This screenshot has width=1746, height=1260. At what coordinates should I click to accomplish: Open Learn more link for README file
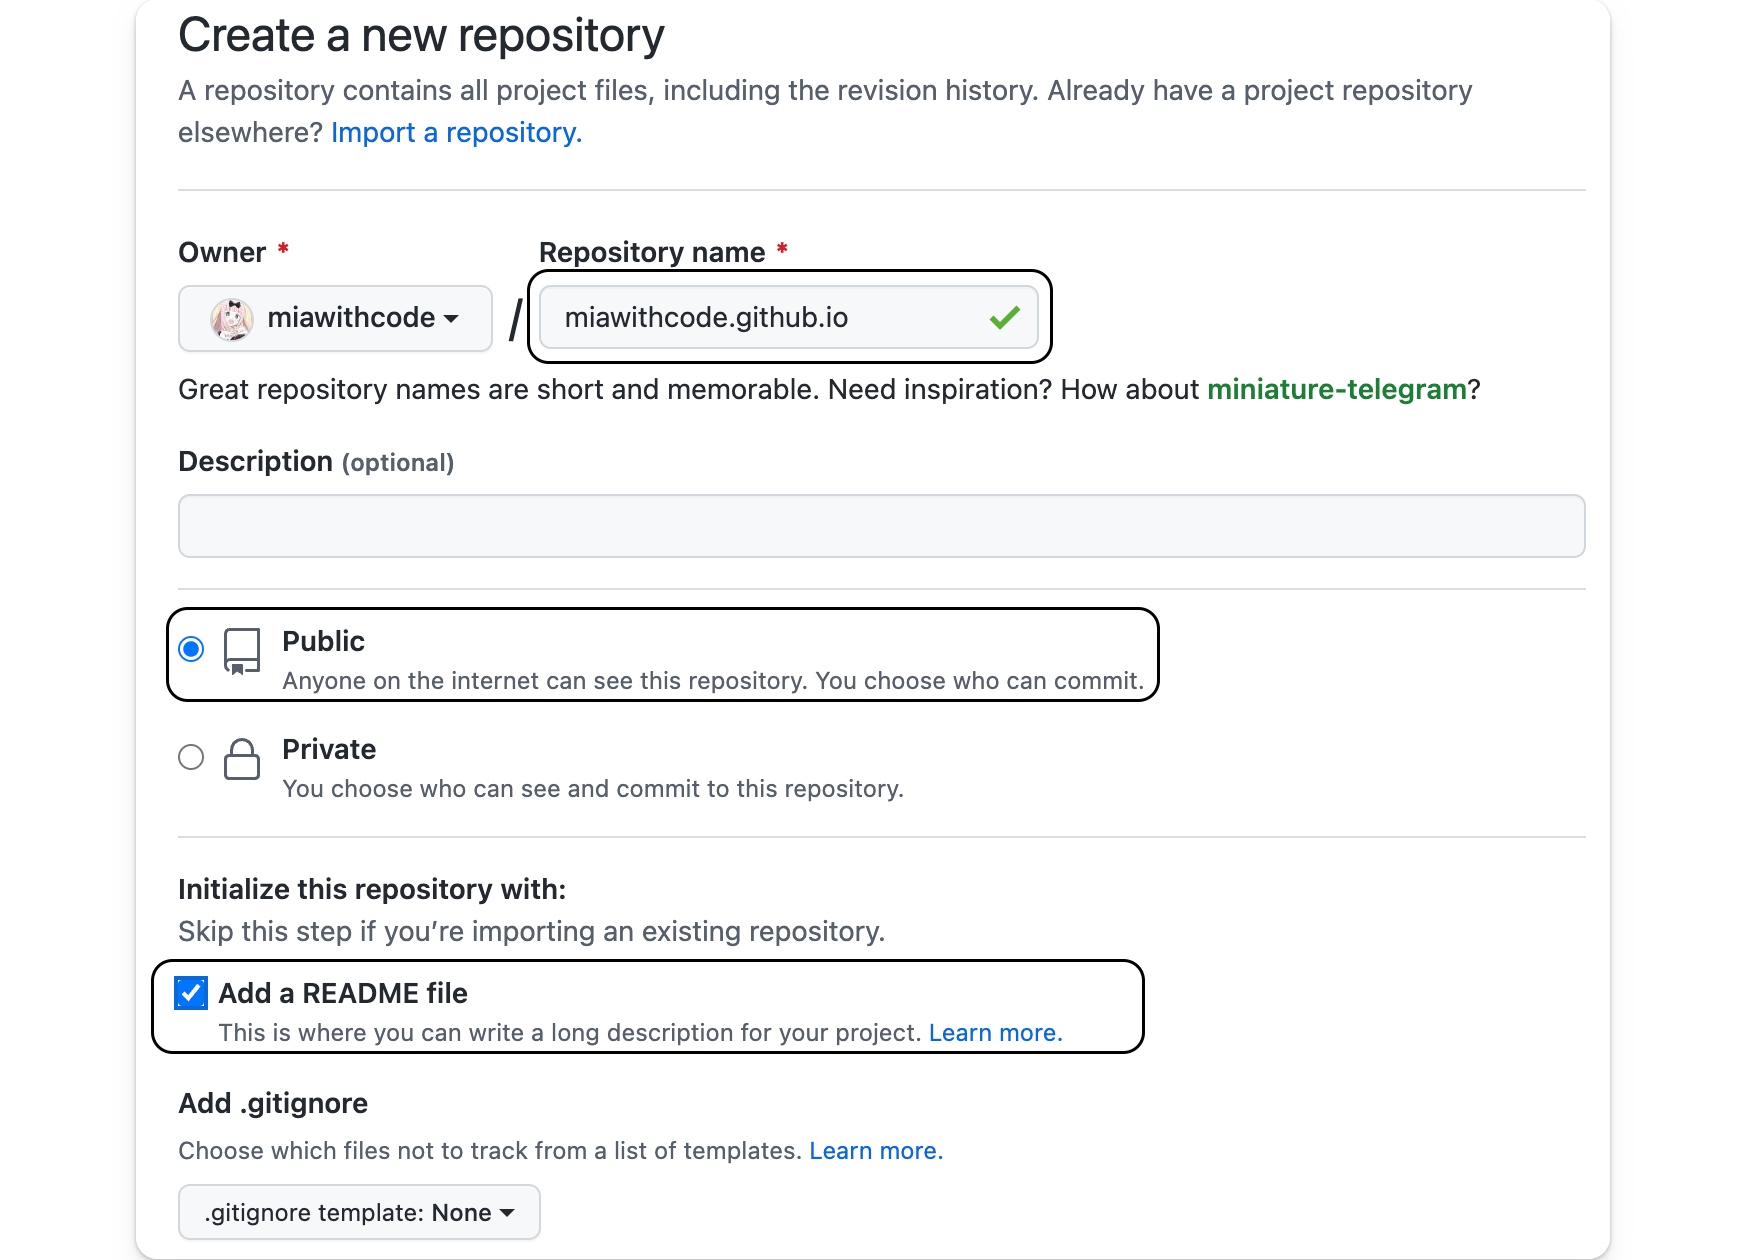coord(995,1033)
